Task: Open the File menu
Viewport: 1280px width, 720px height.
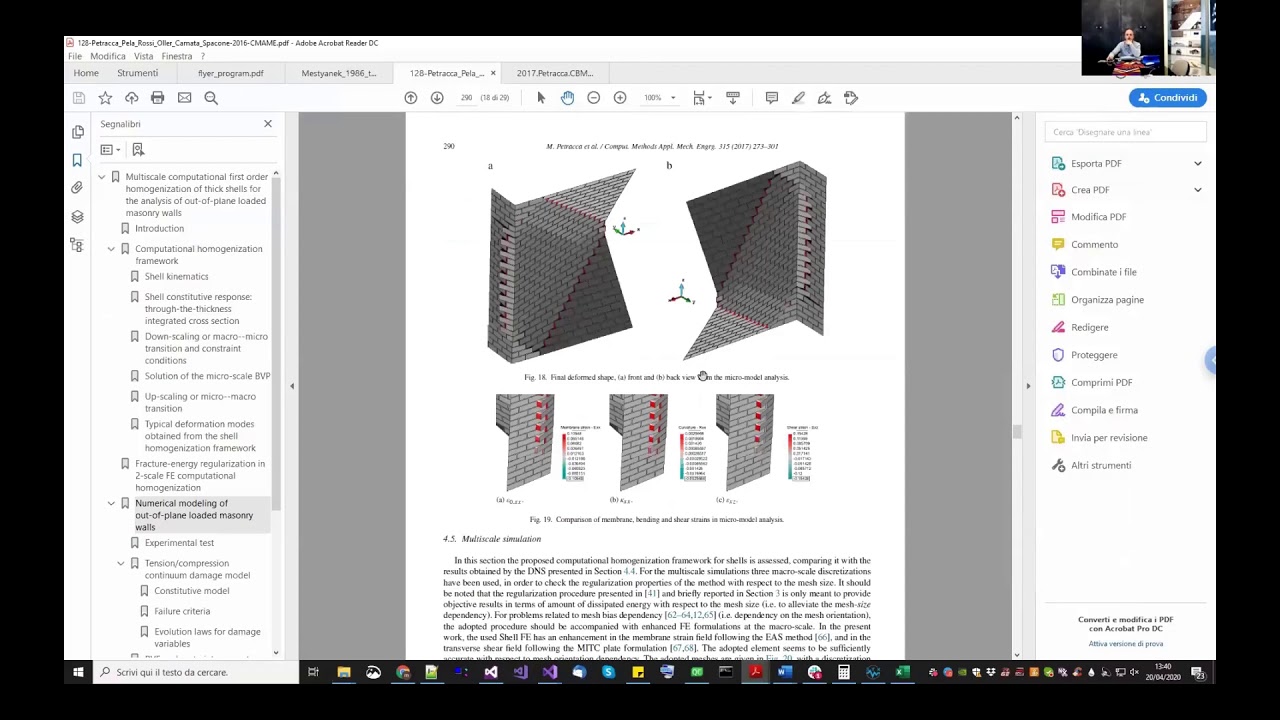Action: pos(75,57)
